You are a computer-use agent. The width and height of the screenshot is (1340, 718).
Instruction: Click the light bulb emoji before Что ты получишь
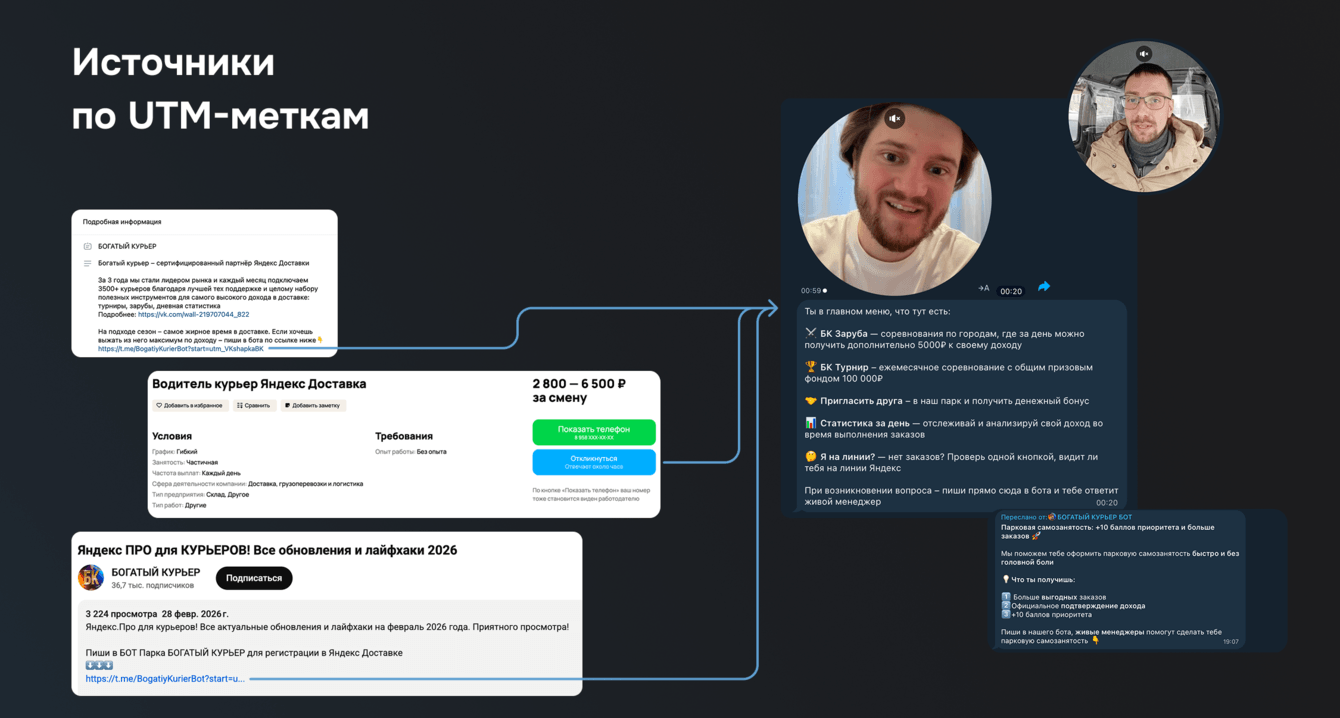point(1005,580)
